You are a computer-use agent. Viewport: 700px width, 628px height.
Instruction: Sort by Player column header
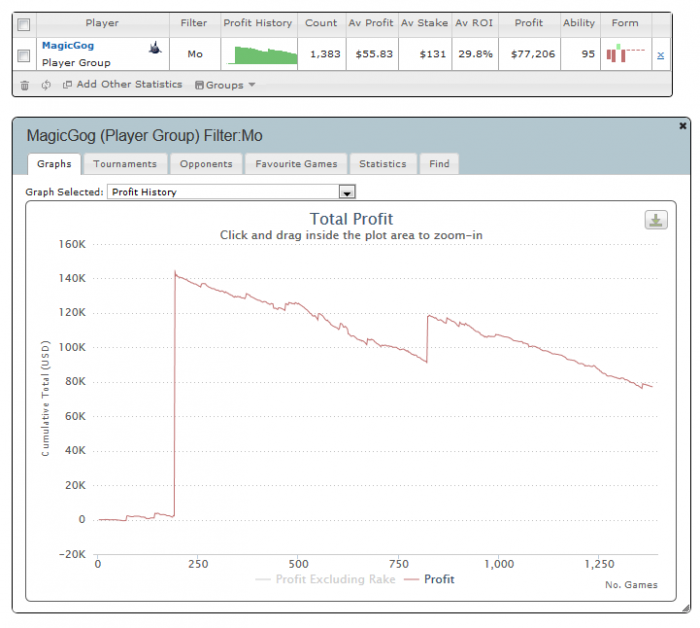[102, 23]
